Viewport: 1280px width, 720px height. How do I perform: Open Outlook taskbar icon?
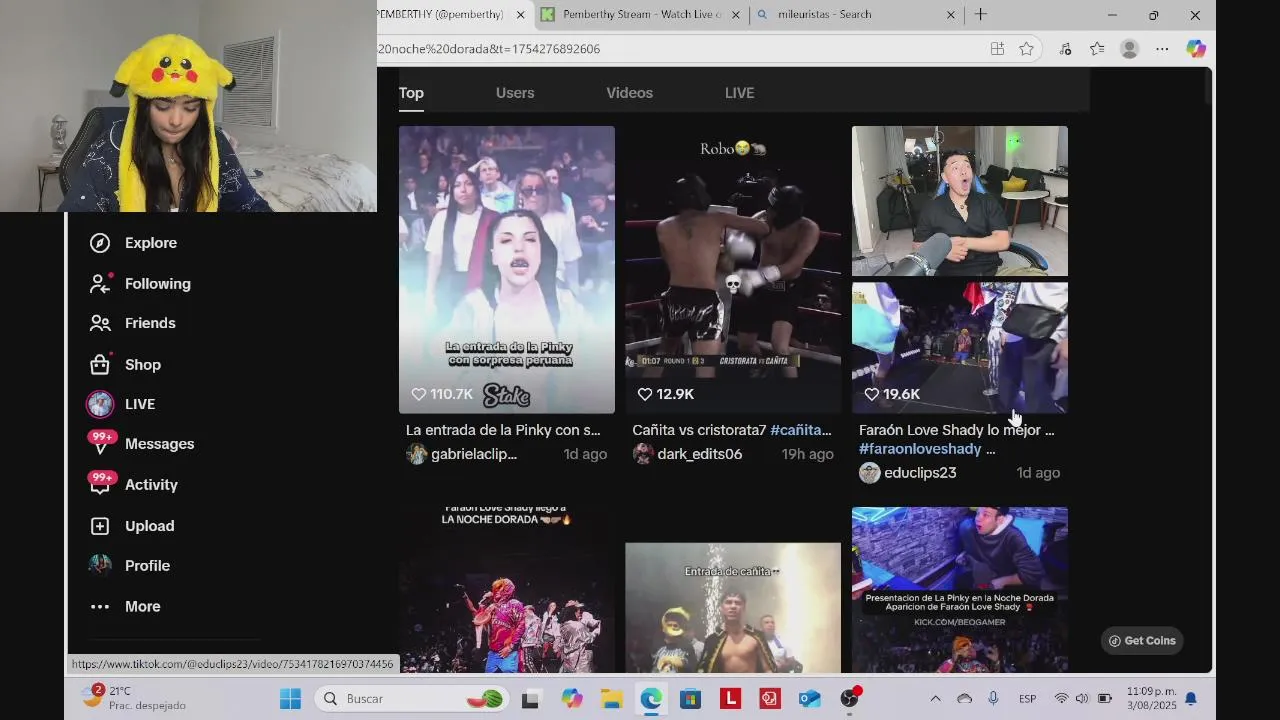(x=809, y=699)
